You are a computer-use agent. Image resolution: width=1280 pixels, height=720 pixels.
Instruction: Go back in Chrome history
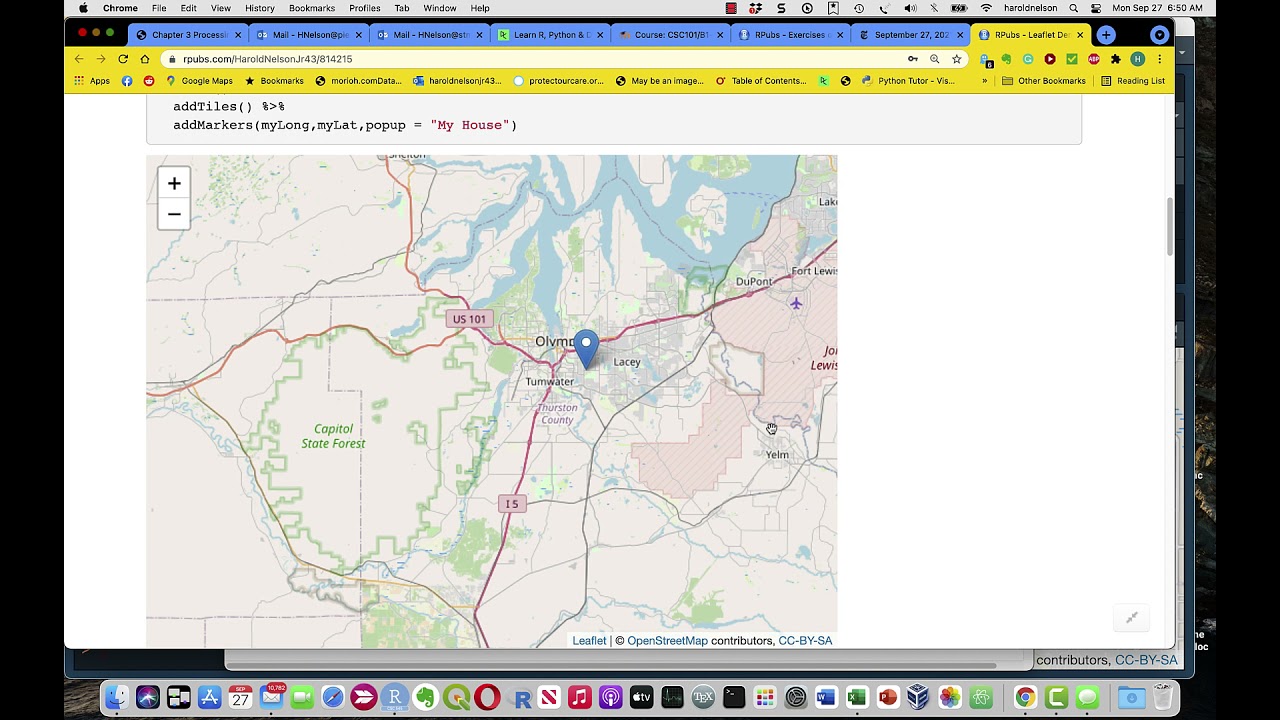79,59
